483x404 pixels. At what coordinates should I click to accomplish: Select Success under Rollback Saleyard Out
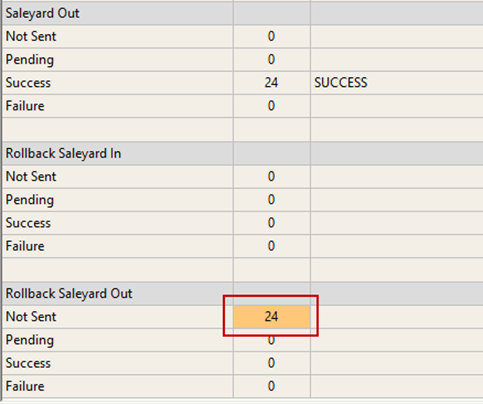tap(28, 363)
